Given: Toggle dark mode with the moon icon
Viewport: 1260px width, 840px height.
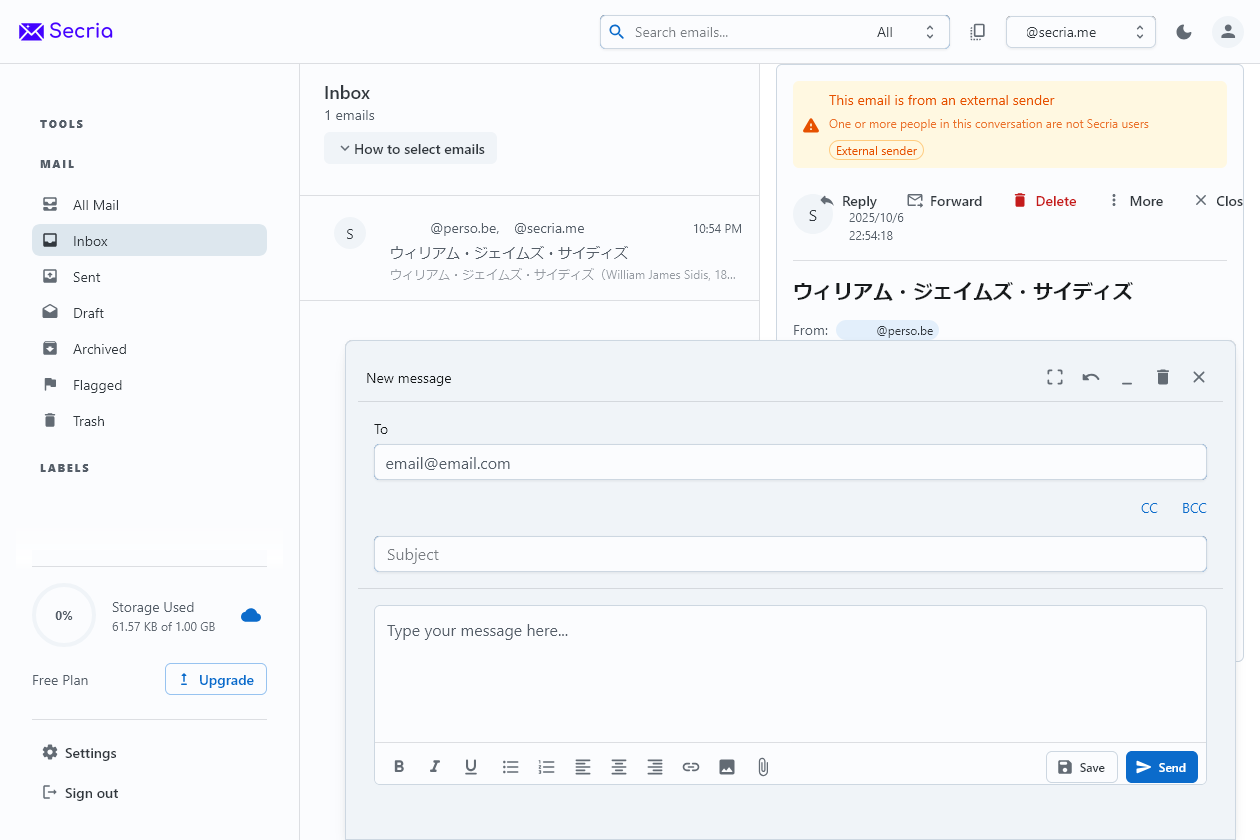Looking at the screenshot, I should pos(1184,32).
